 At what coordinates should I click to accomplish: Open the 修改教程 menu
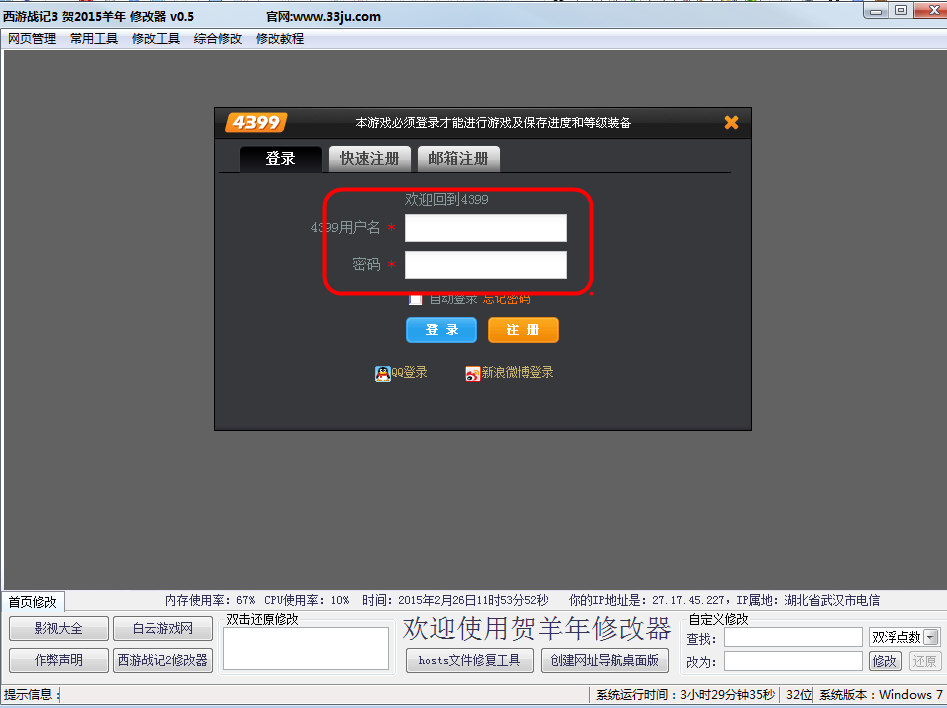[x=280, y=39]
